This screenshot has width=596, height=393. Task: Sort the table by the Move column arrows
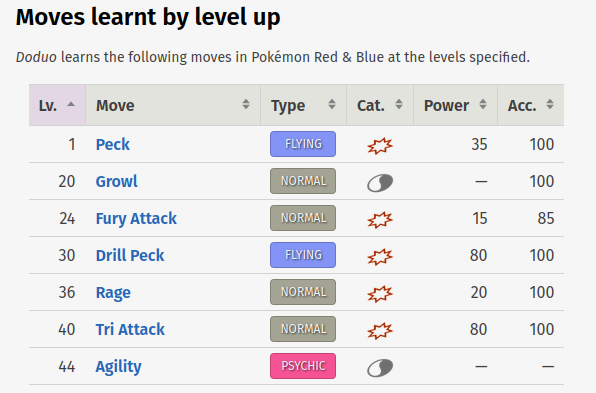pyautogui.click(x=246, y=104)
